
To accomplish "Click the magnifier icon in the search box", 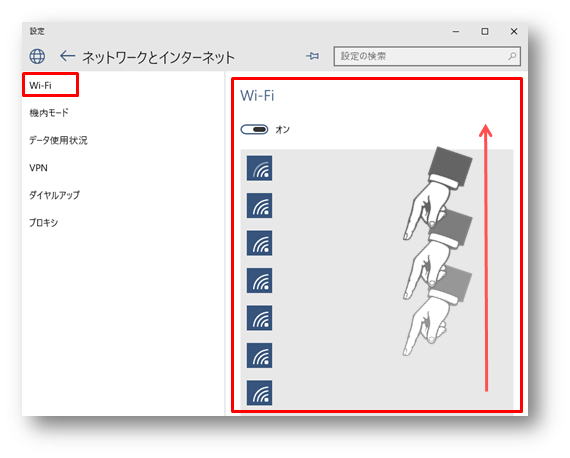I will pos(512,56).
